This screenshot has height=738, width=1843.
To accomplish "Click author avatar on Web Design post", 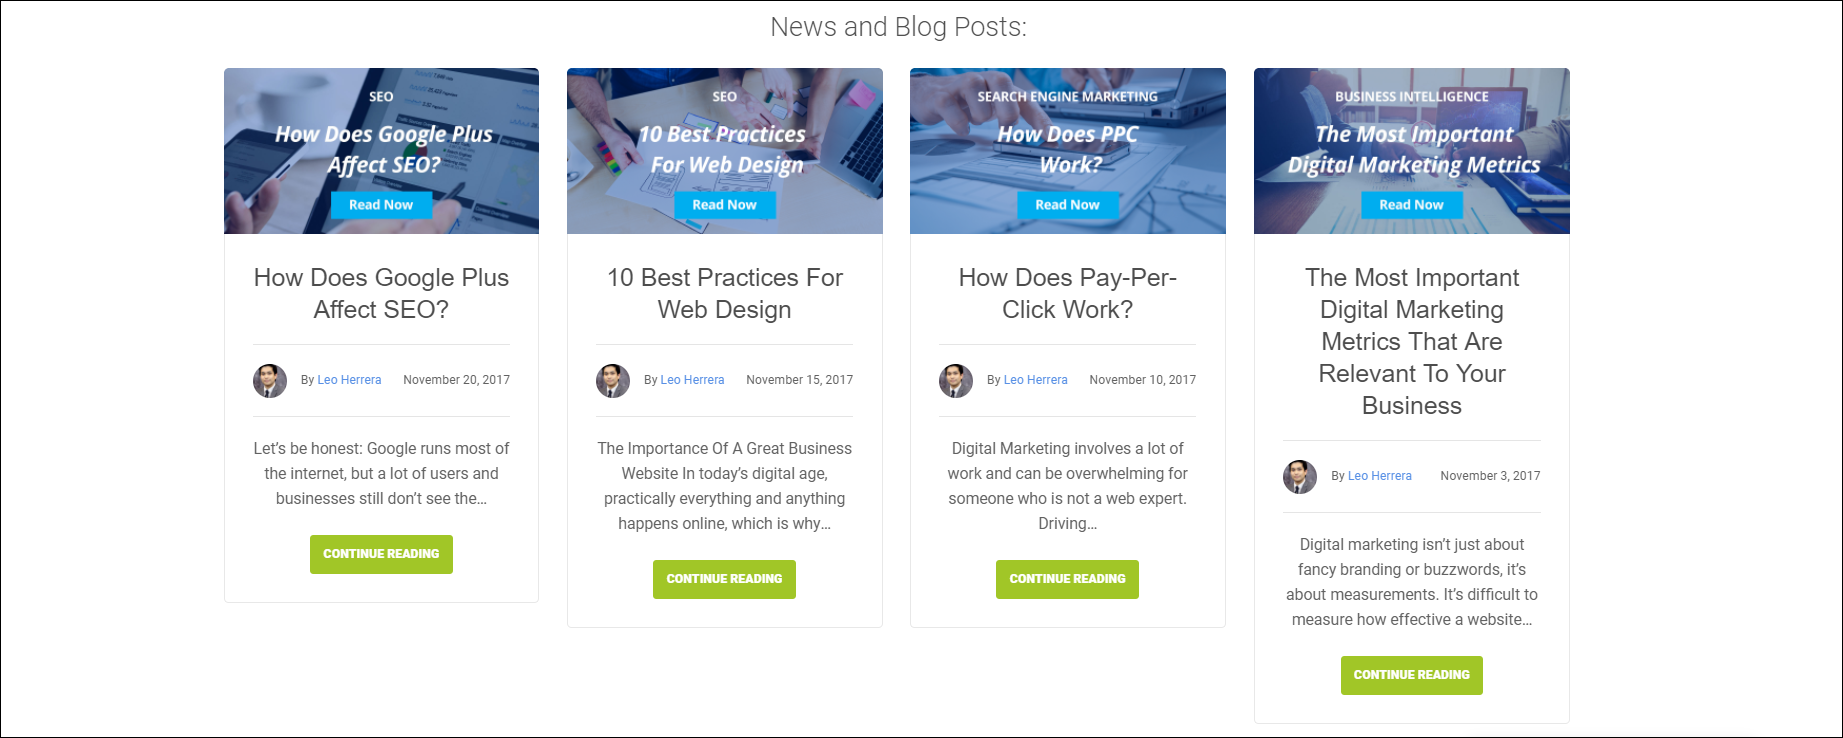I will [613, 380].
